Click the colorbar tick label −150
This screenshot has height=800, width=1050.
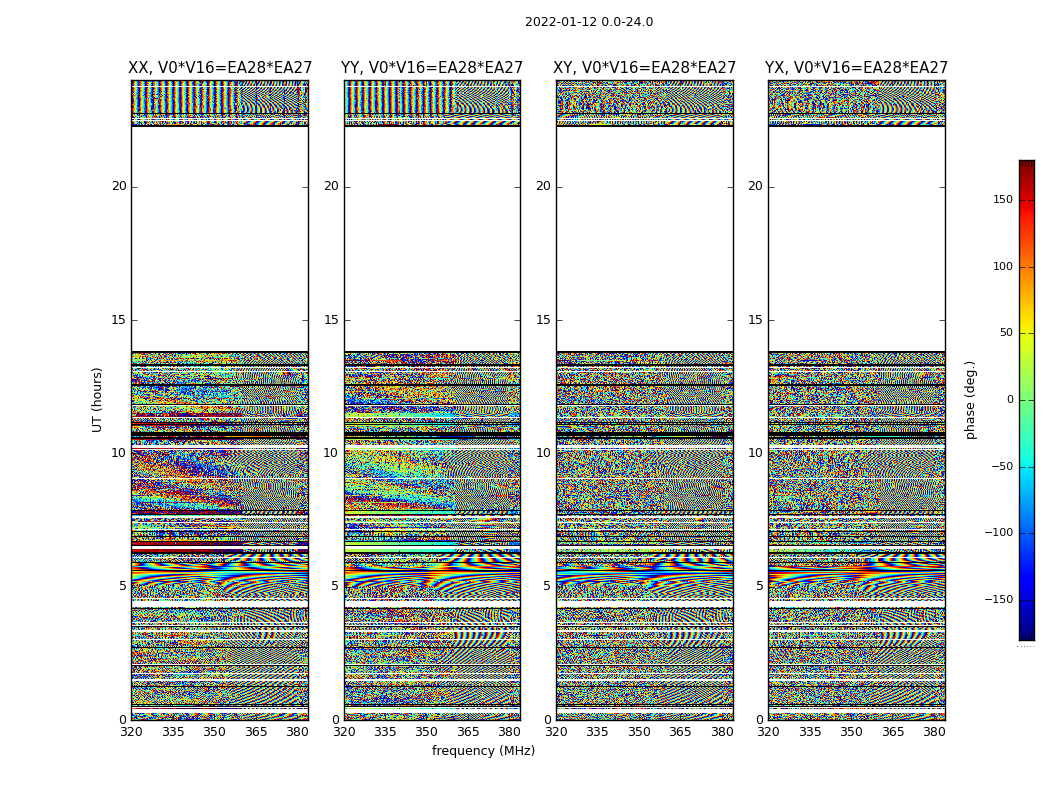[x=998, y=600]
